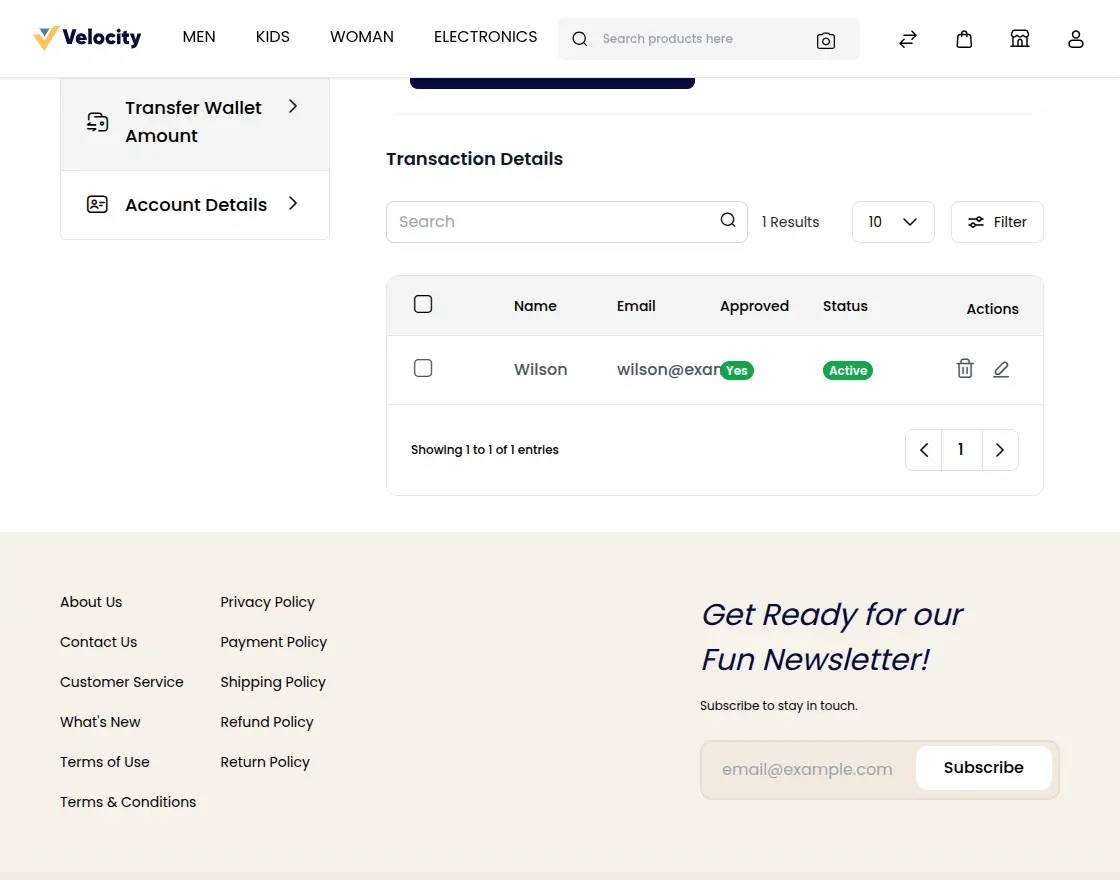This screenshot has height=880, width=1120.
Task: Open the ELECTRONICS menu
Action: [485, 37]
